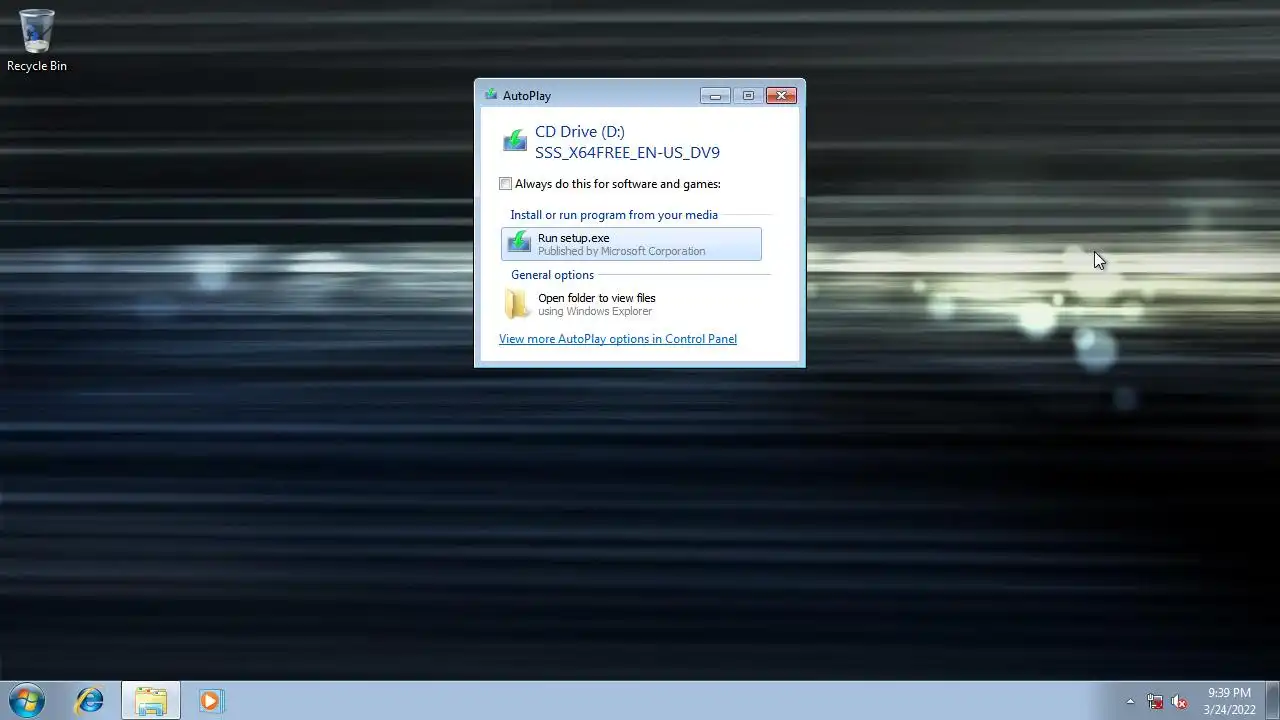Click the Show Desktop strip

pos(1272,701)
